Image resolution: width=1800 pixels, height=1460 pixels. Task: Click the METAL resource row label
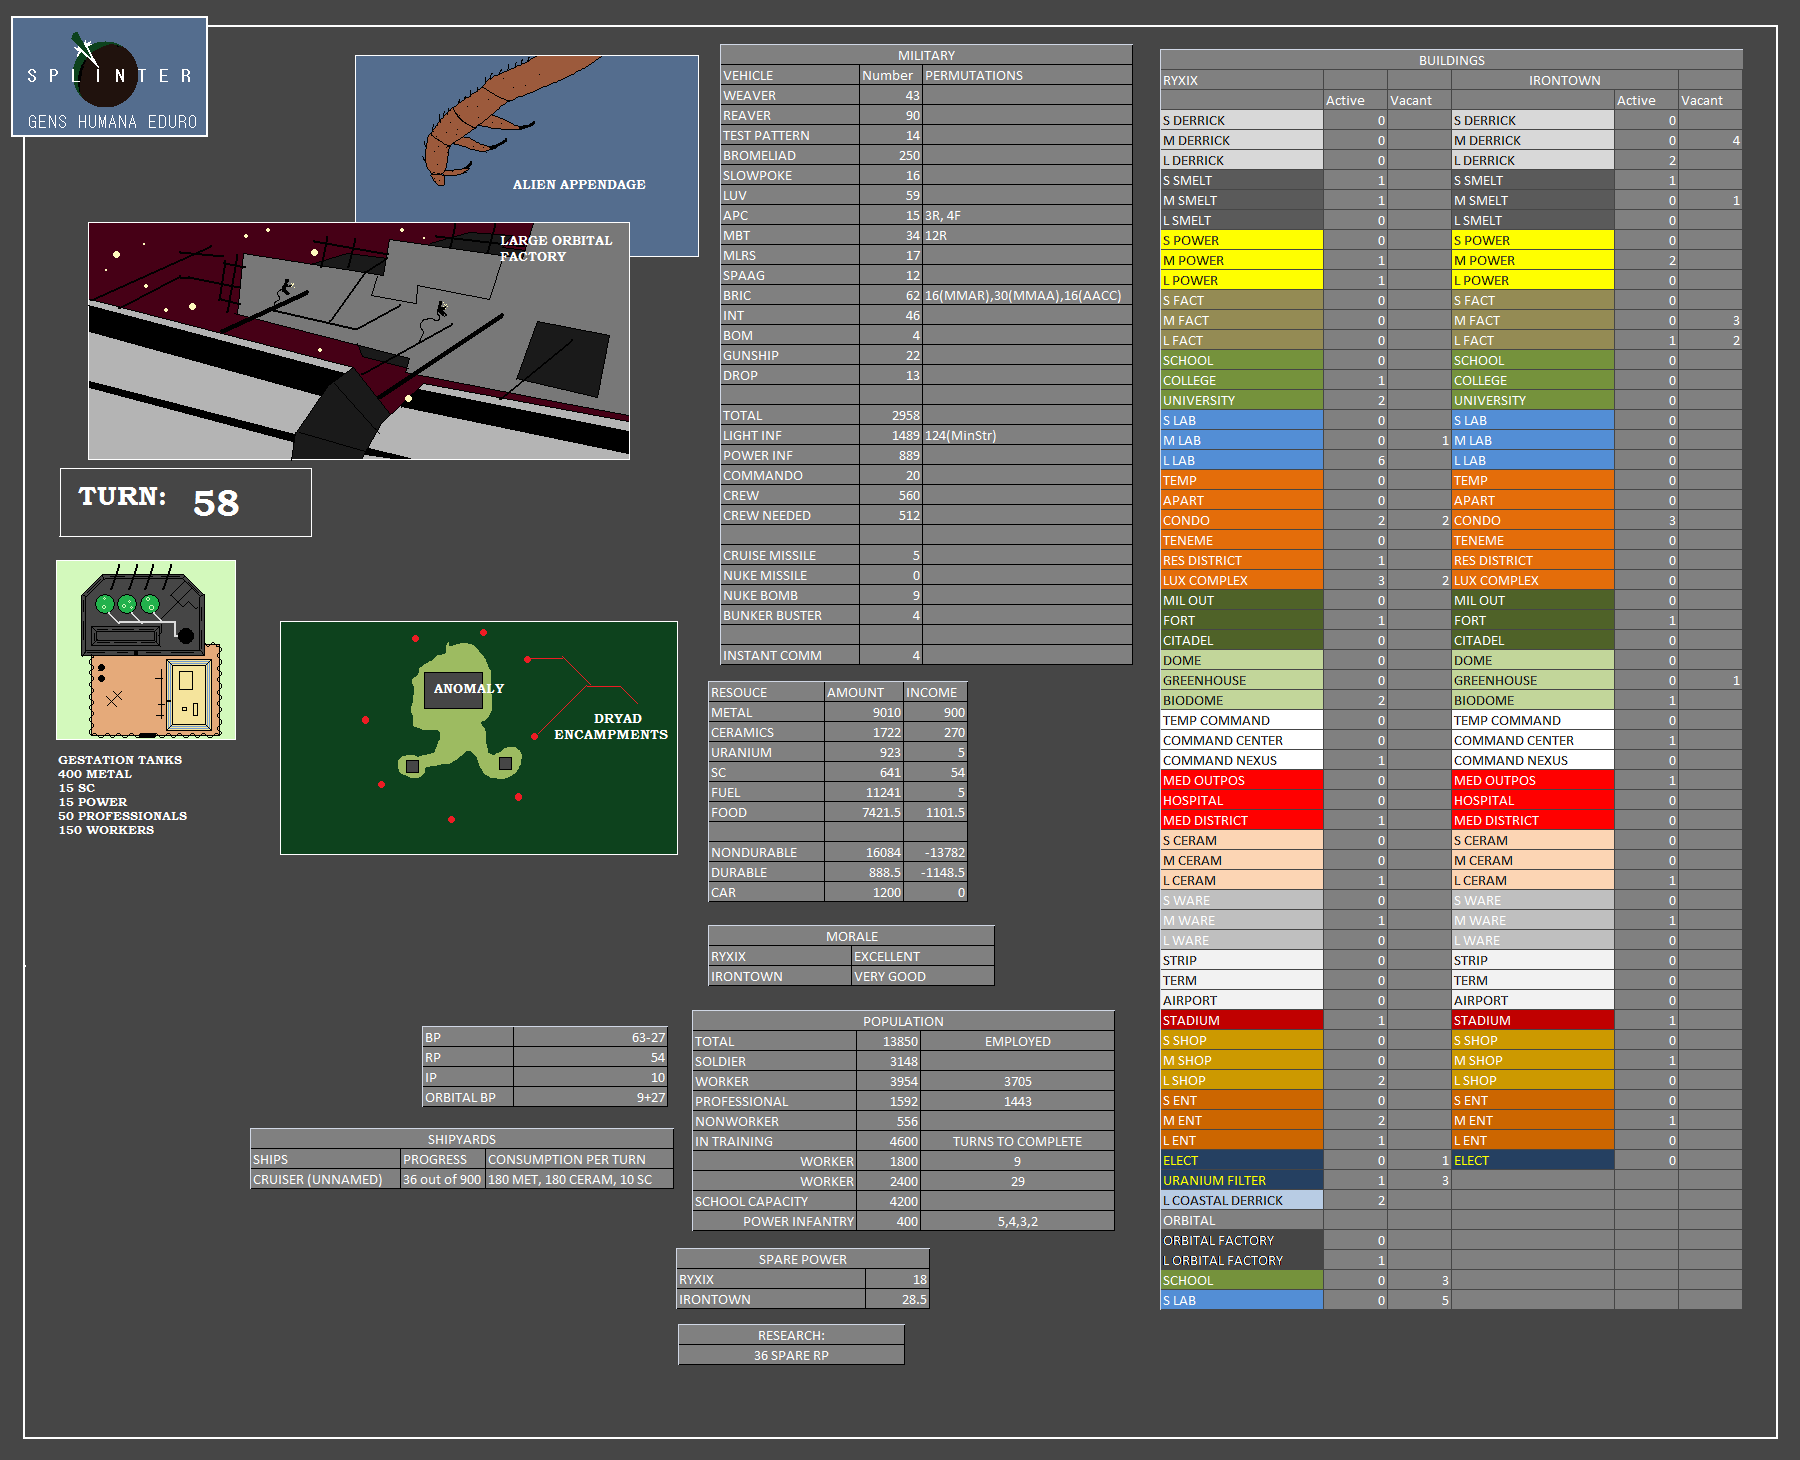pyautogui.click(x=765, y=713)
